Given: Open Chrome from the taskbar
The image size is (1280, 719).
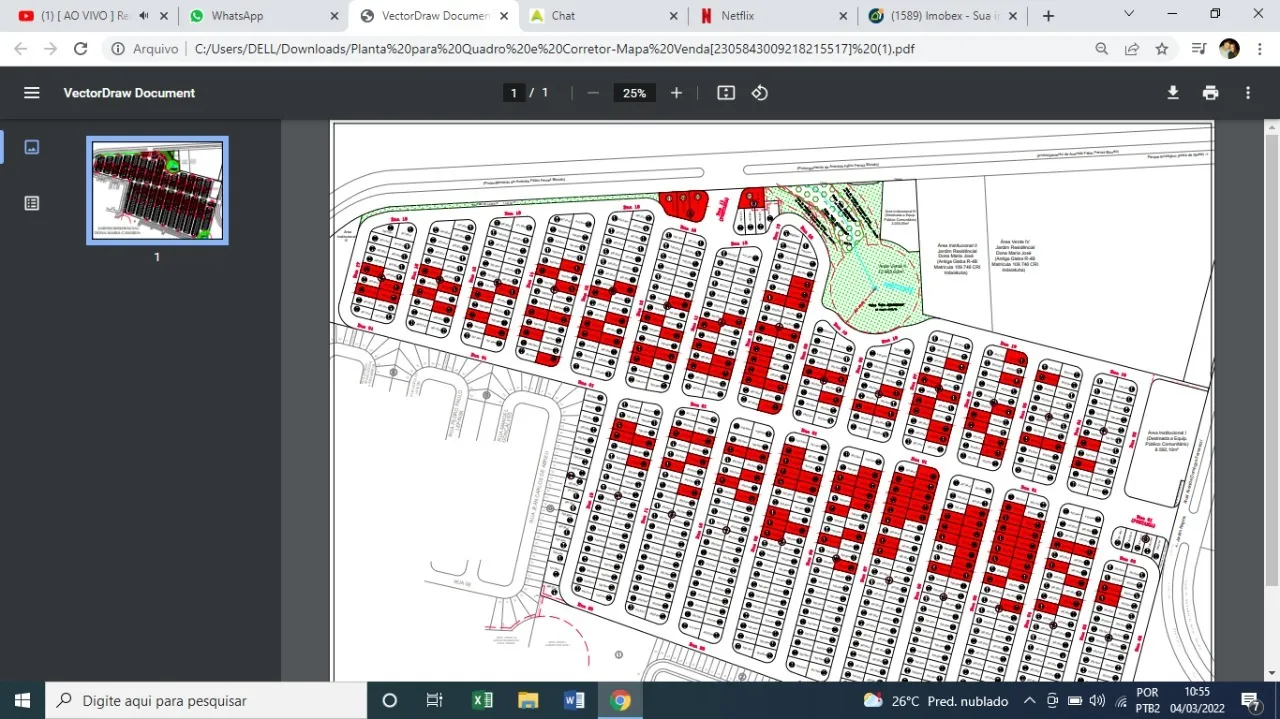Looking at the screenshot, I should pyautogui.click(x=620, y=700).
